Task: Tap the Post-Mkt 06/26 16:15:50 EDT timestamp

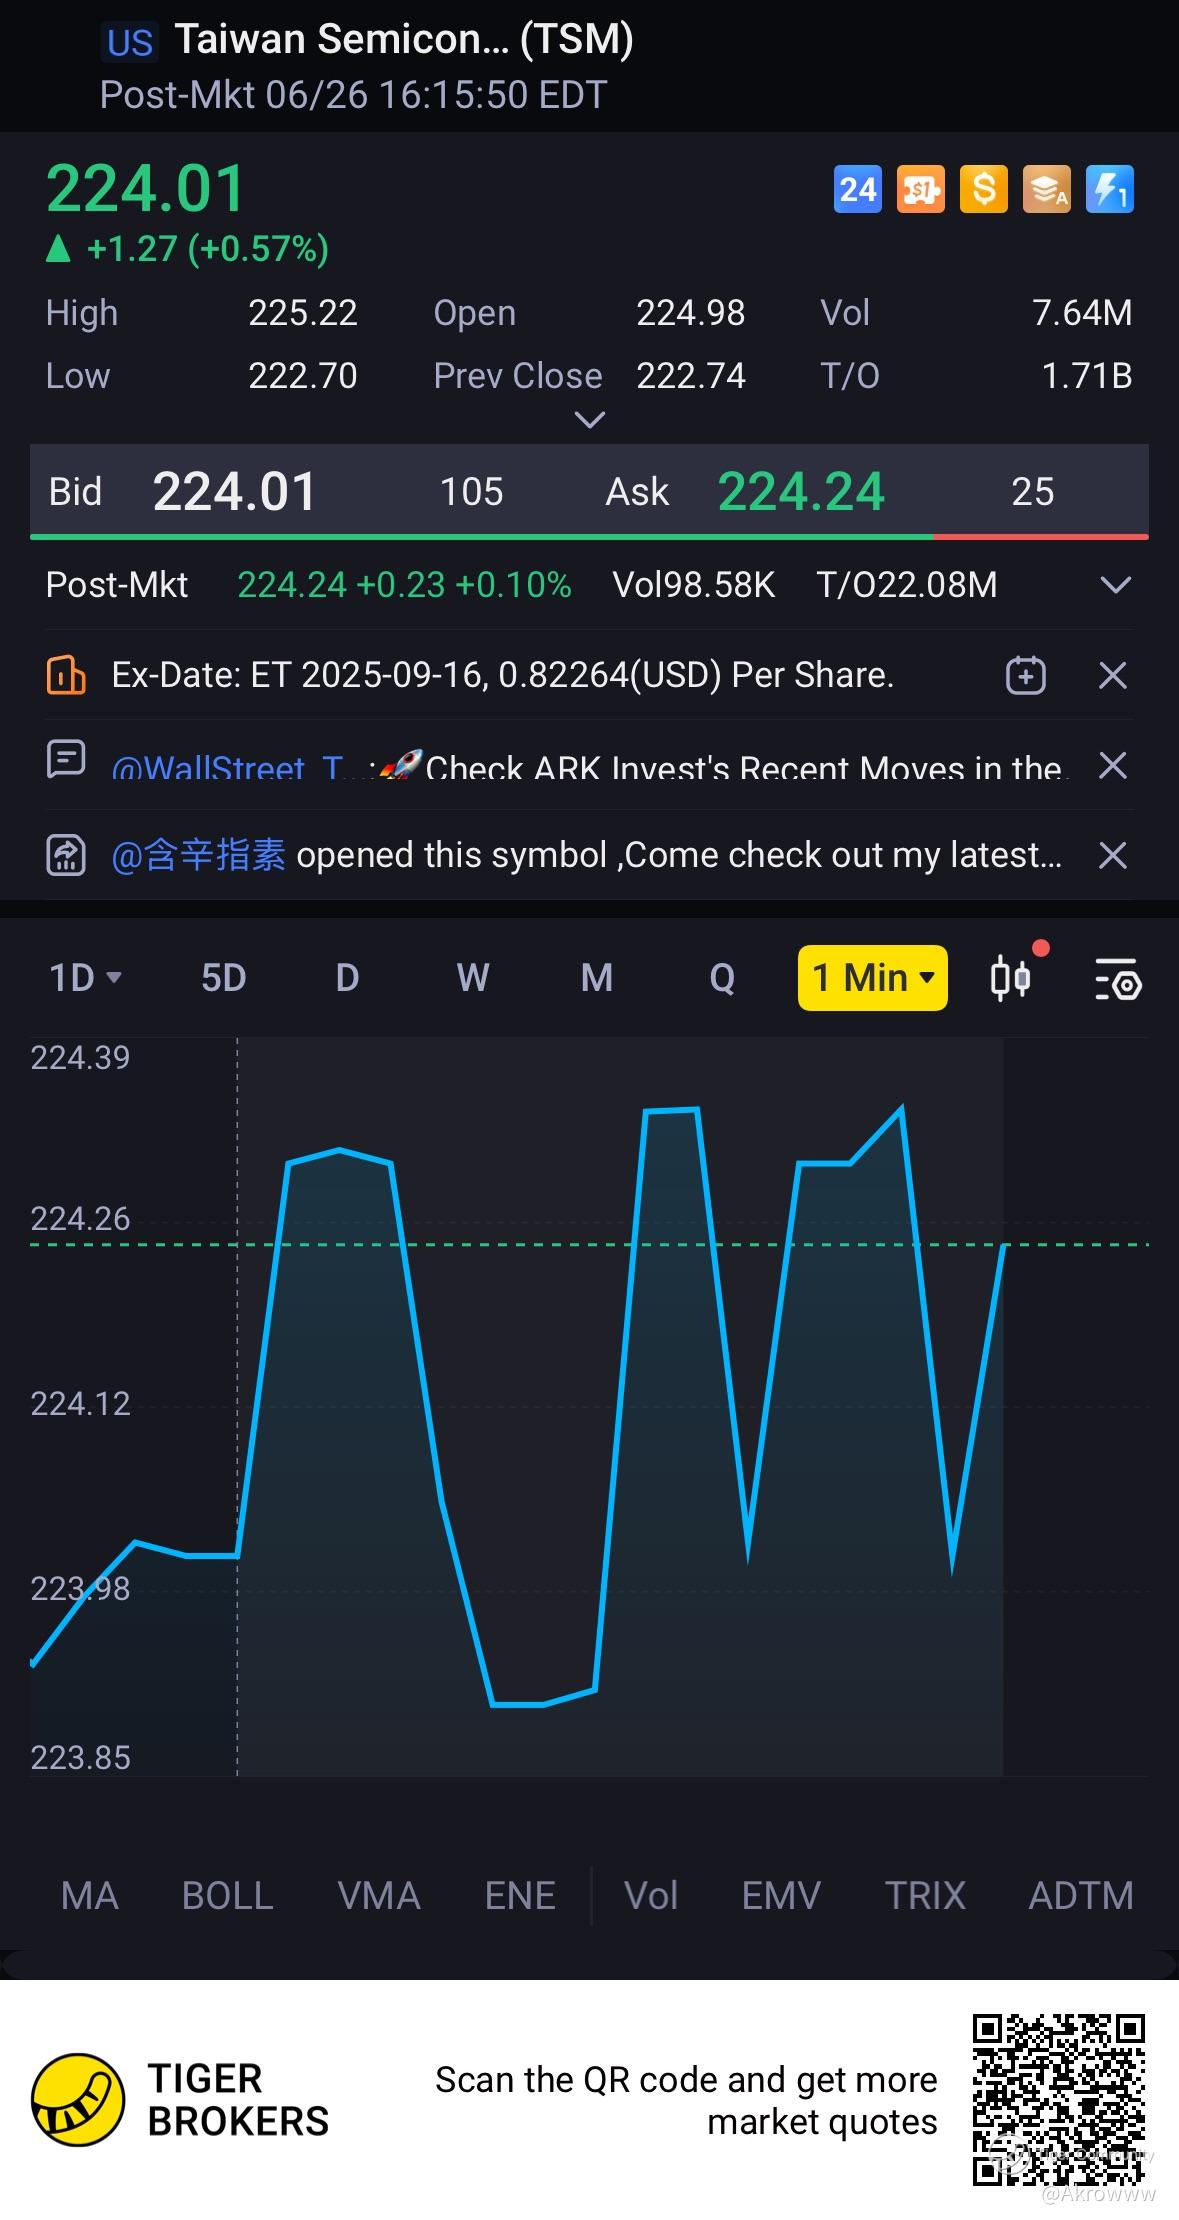Action: pos(353,95)
